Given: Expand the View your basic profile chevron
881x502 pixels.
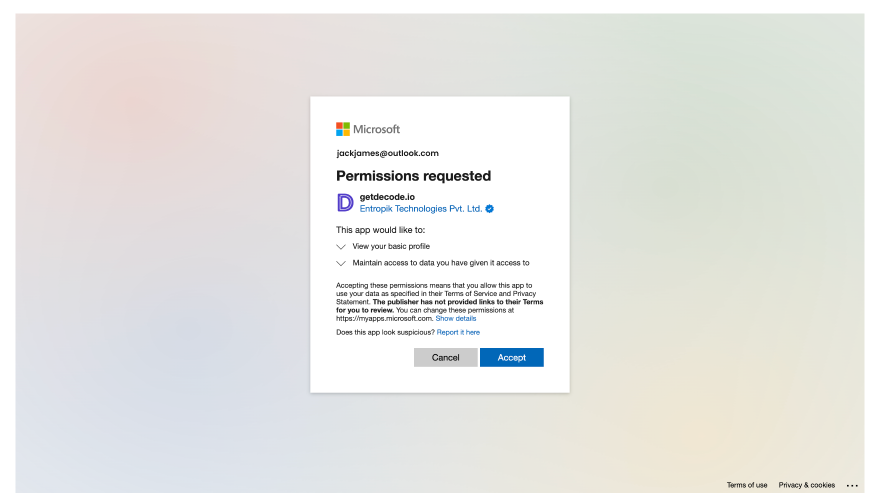Looking at the screenshot, I should coord(340,247).
